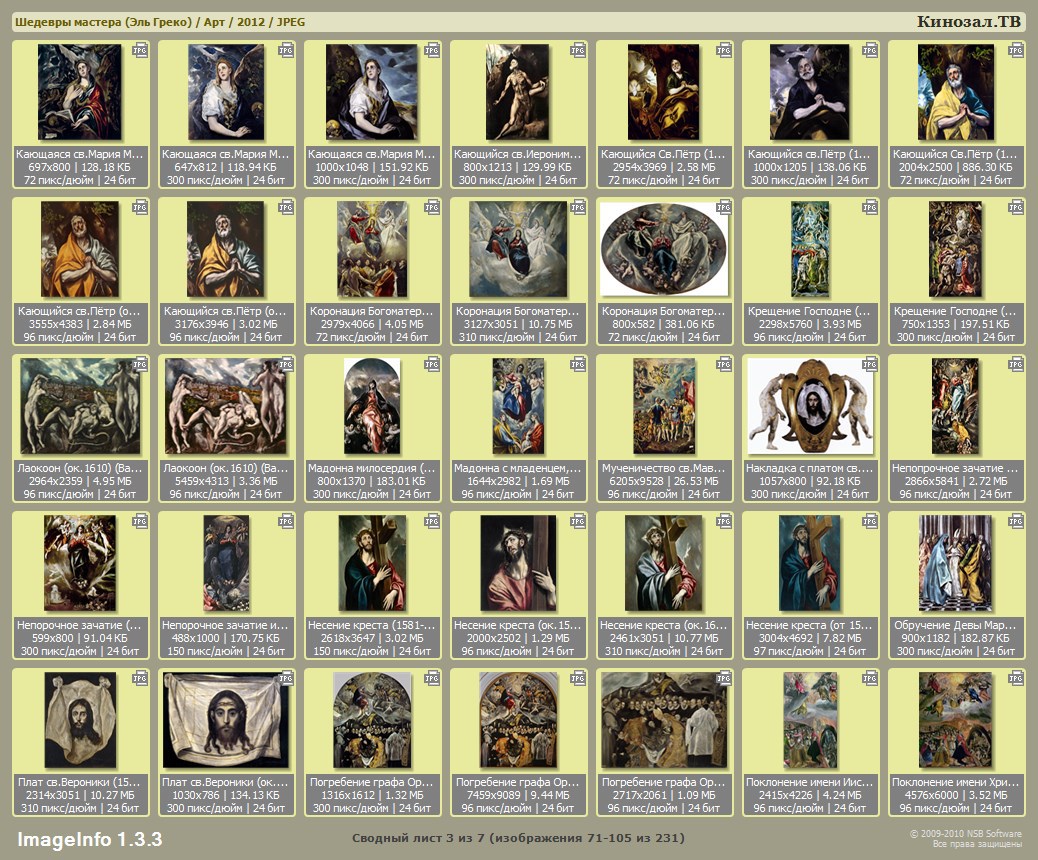Open the Marriage of the Virgin thumbnail sized 900x1182
Screen dimensions: 1038x860
pyautogui.click(x=956, y=563)
